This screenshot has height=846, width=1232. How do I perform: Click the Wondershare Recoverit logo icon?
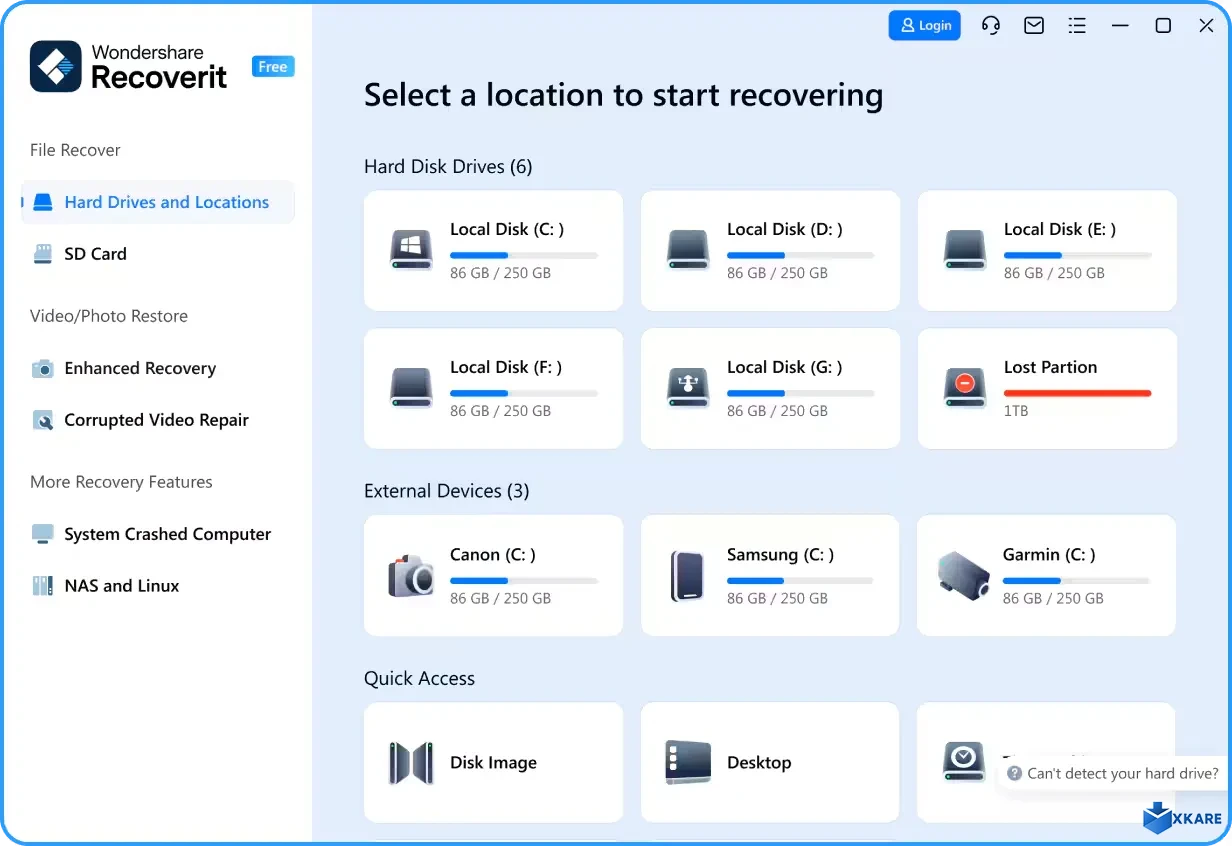[56, 67]
